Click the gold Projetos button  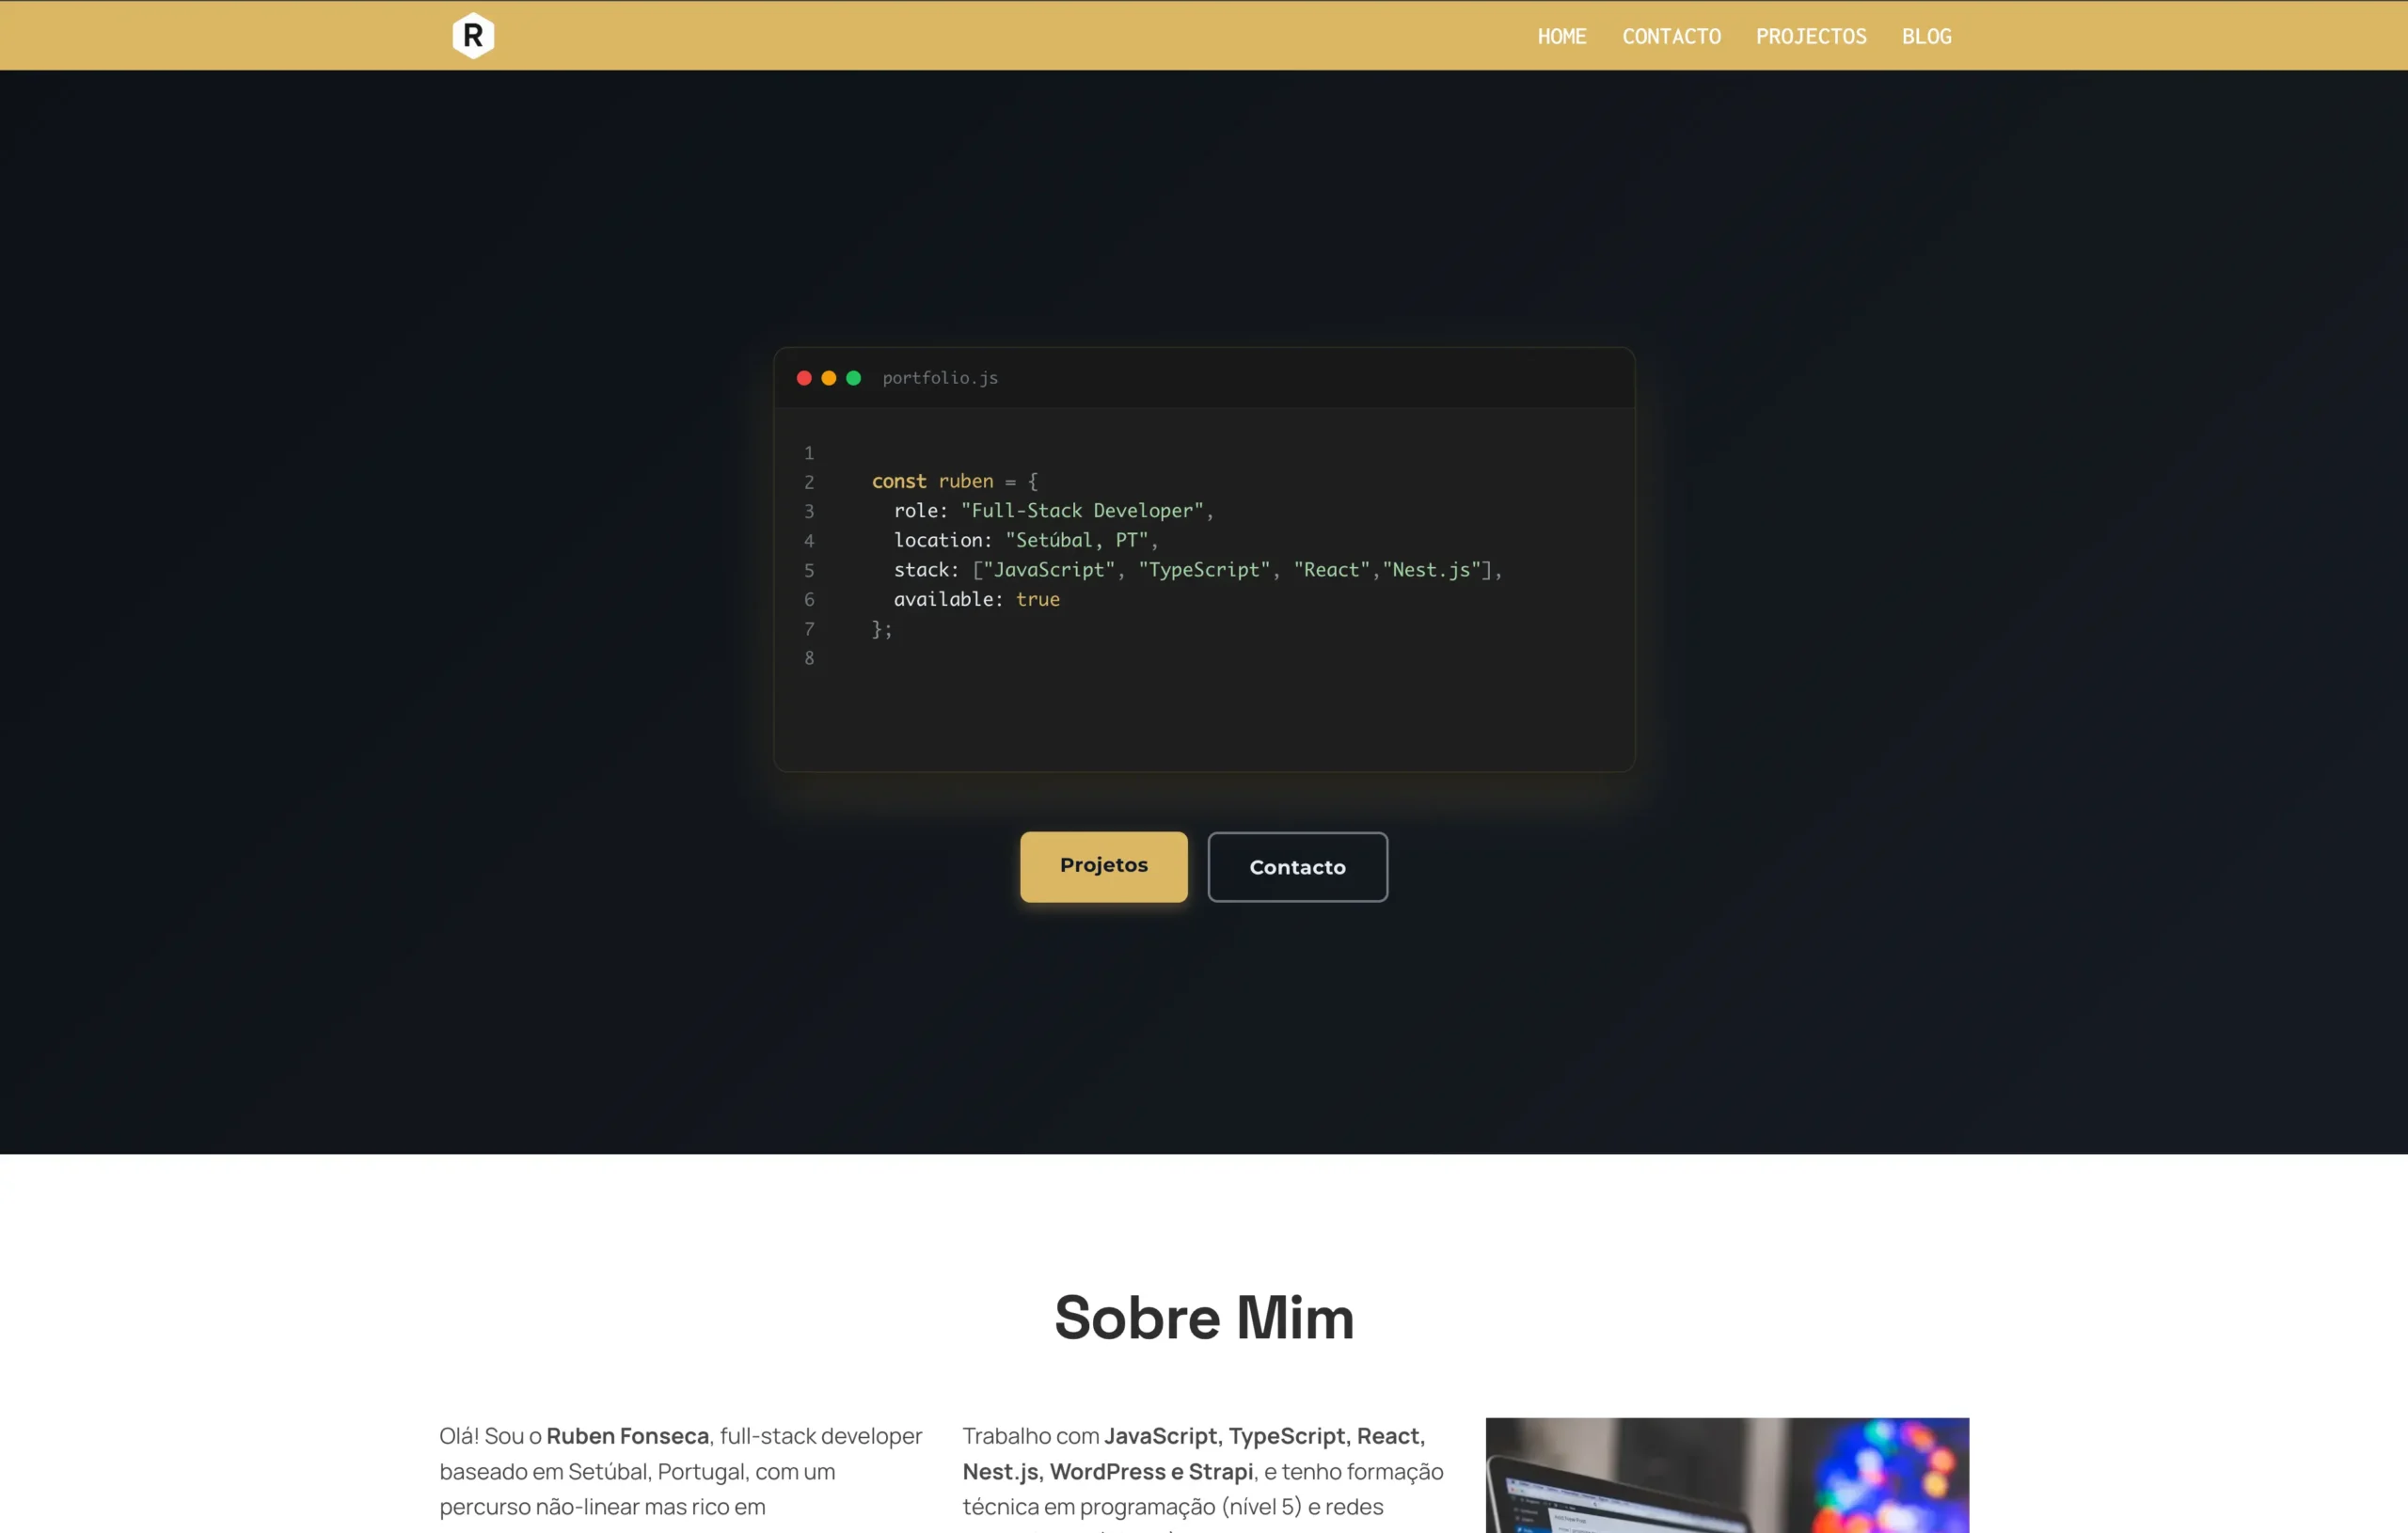click(x=1103, y=867)
